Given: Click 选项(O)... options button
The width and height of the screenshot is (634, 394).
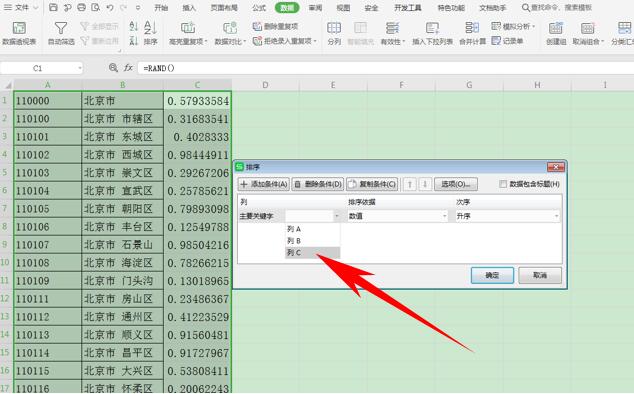Looking at the screenshot, I should point(456,184).
